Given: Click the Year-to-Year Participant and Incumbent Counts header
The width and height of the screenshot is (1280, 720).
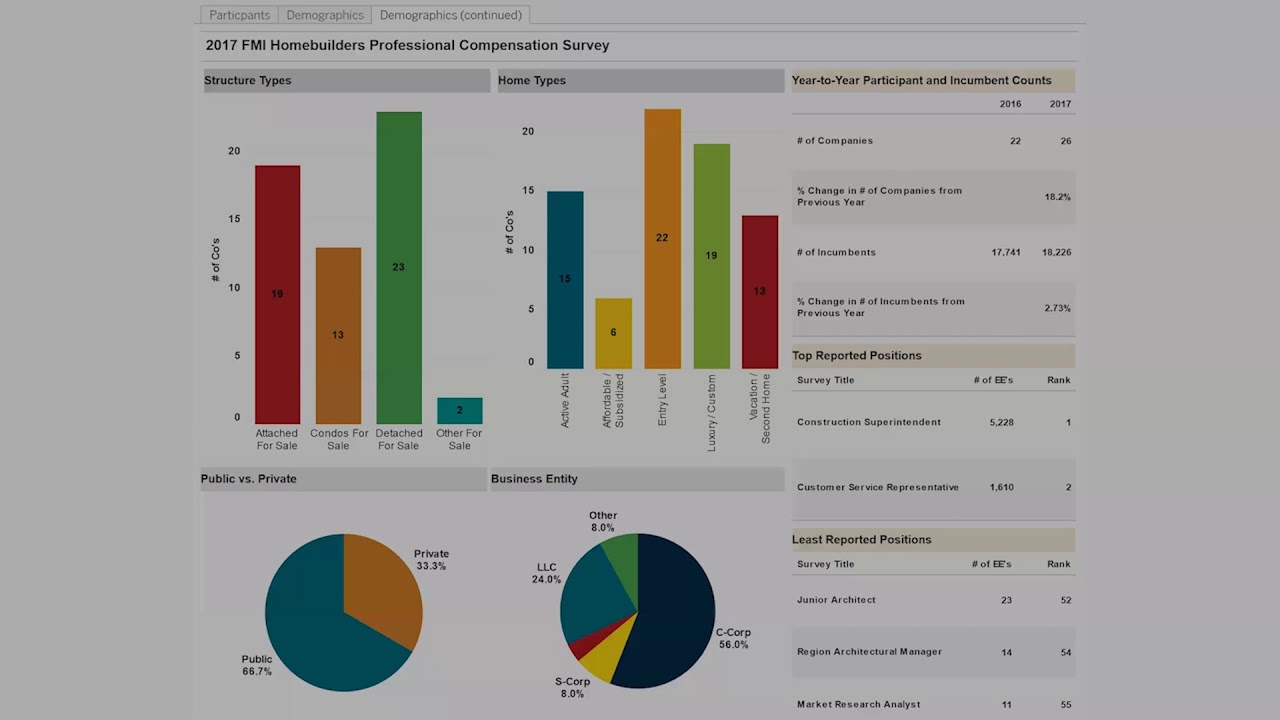Looking at the screenshot, I should (933, 80).
